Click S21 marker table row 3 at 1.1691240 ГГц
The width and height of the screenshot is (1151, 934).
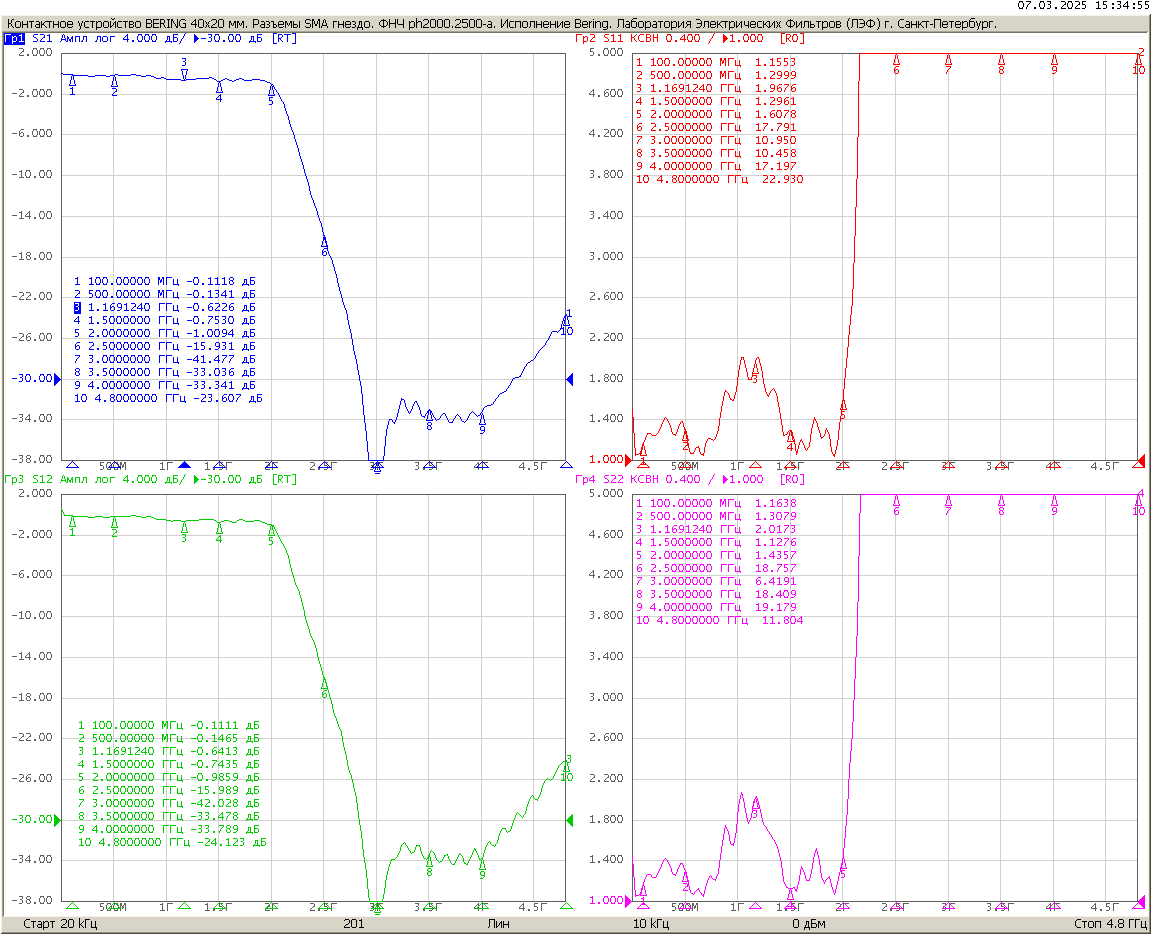pyautogui.click(x=164, y=307)
